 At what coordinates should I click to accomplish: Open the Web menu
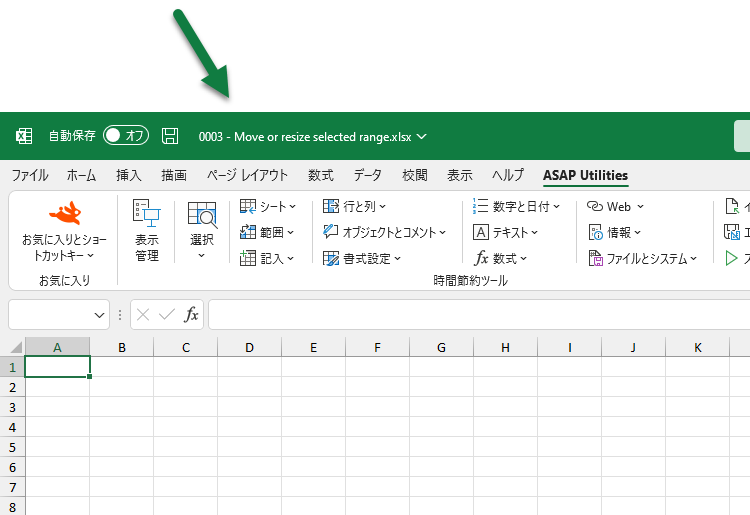[615, 207]
